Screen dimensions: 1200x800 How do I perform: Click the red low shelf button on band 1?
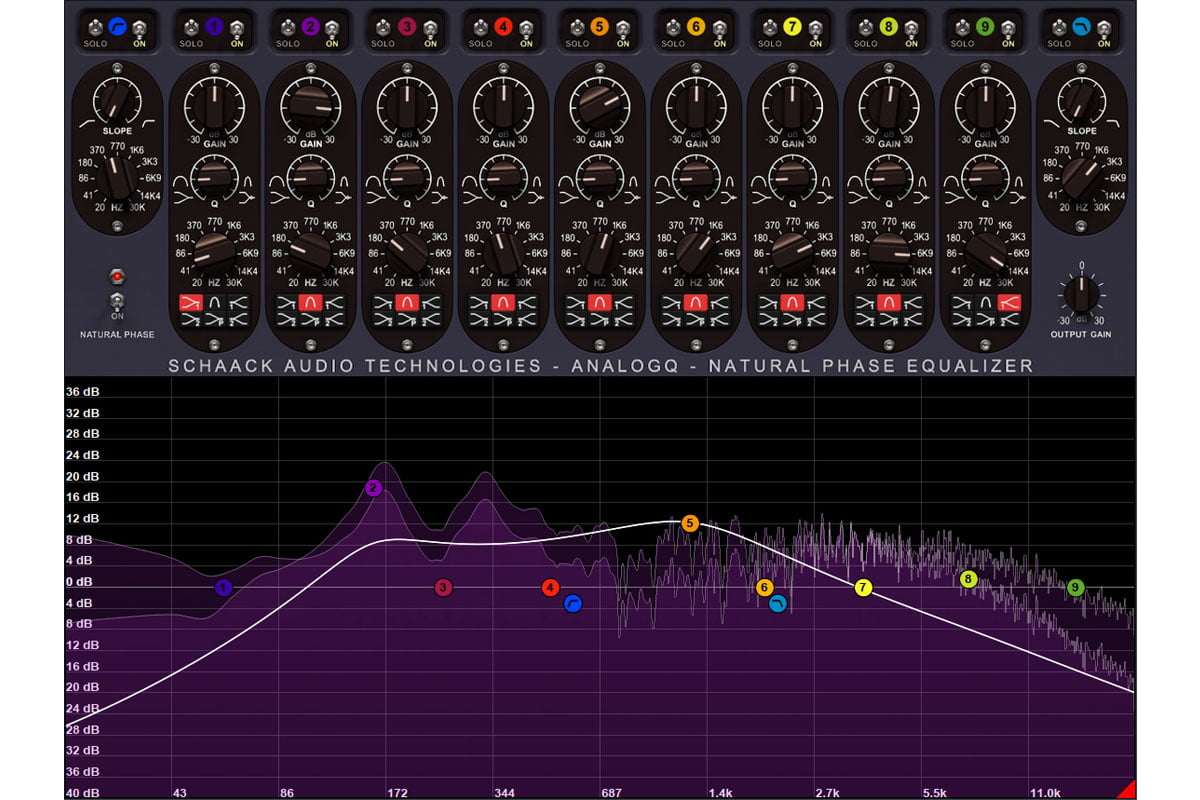point(190,303)
